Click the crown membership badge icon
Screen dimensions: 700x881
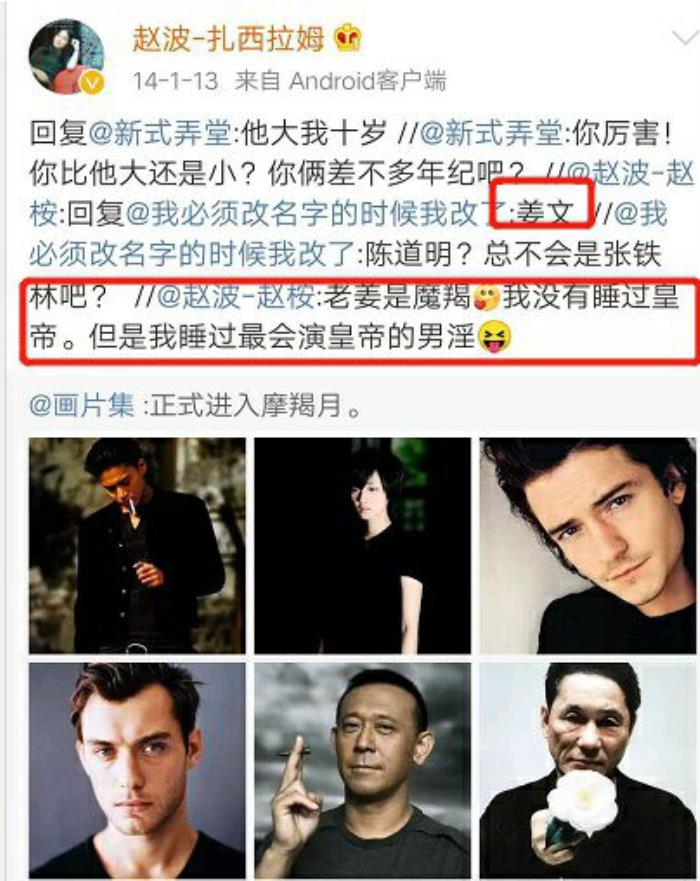pyautogui.click(x=347, y=38)
